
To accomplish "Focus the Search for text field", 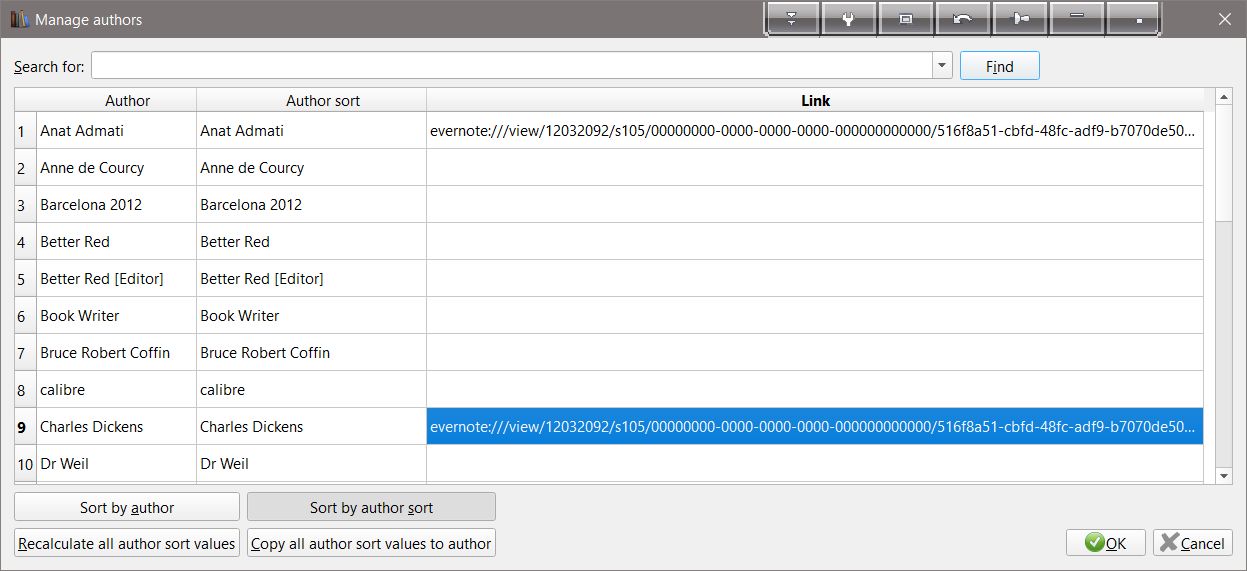I will coord(512,66).
